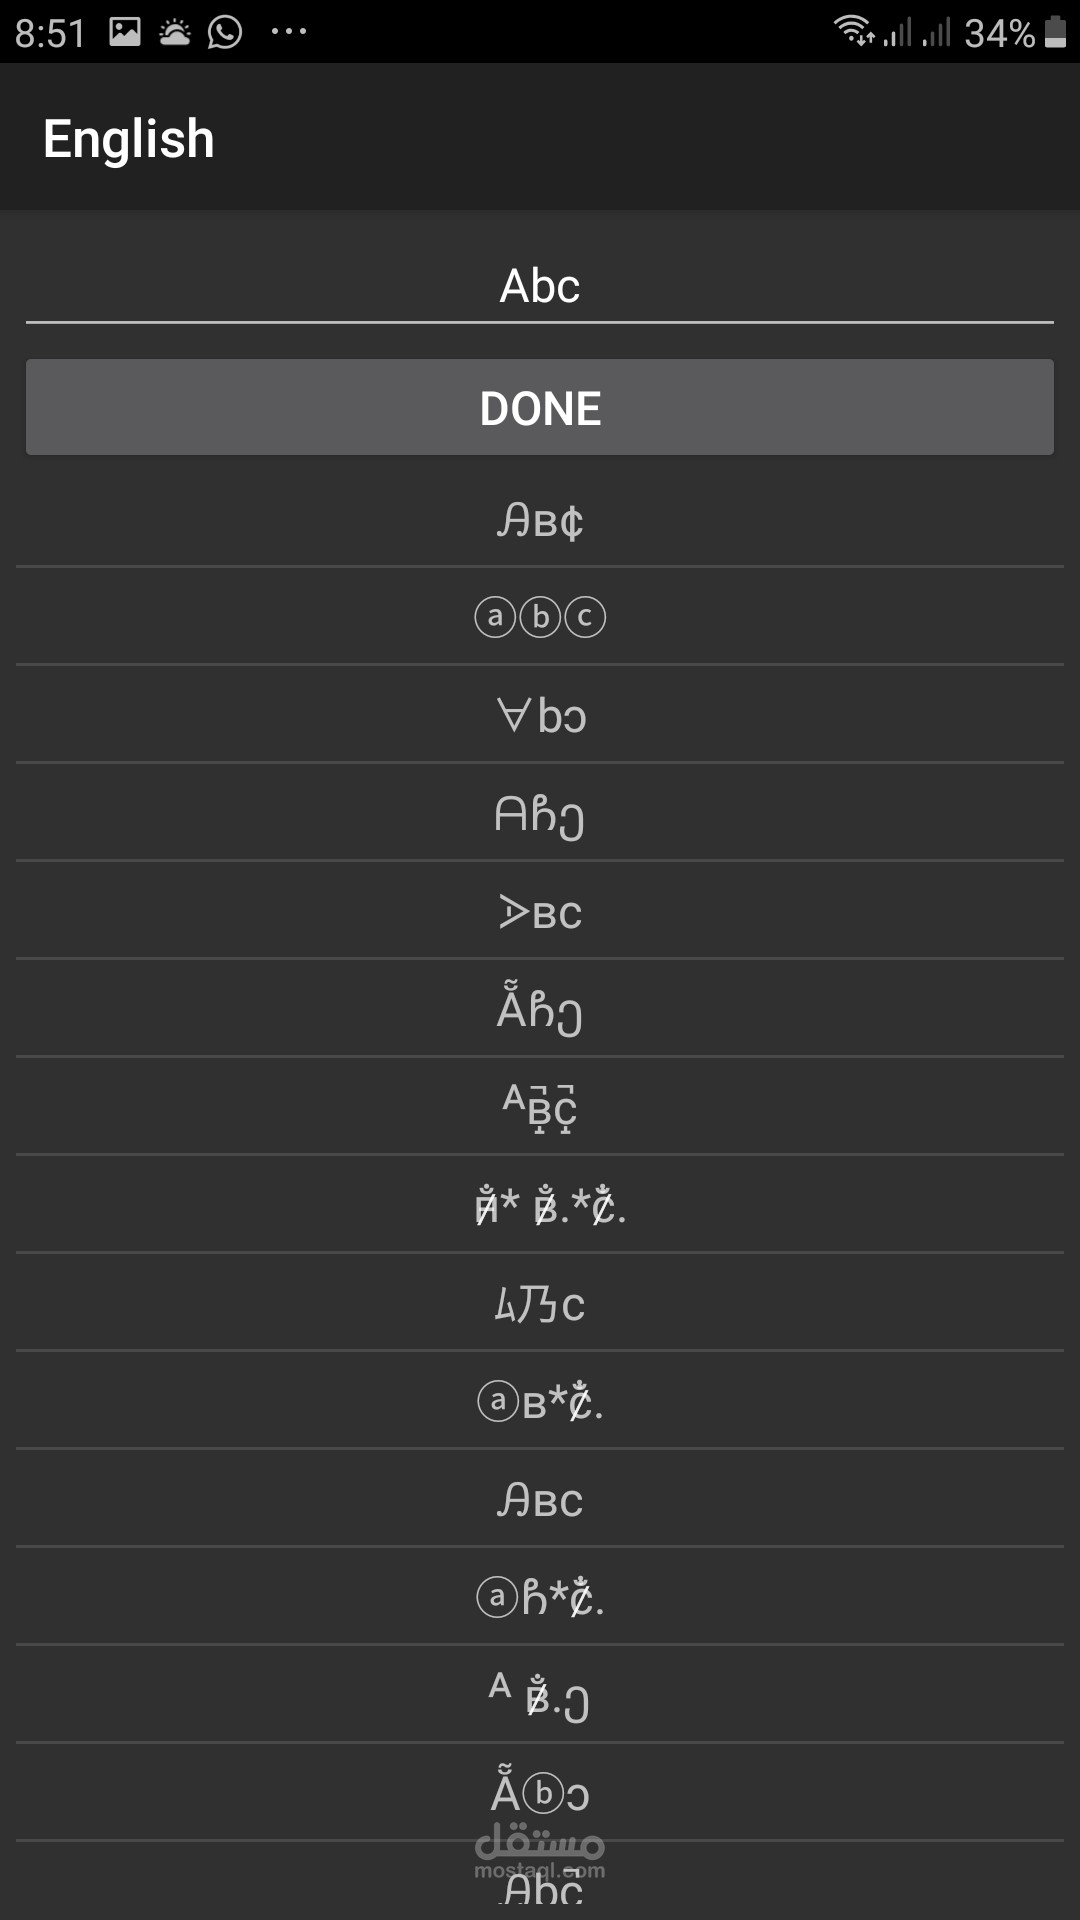Choose the all-circled letters abc style
This screenshot has height=1920, width=1080.
pos(540,617)
